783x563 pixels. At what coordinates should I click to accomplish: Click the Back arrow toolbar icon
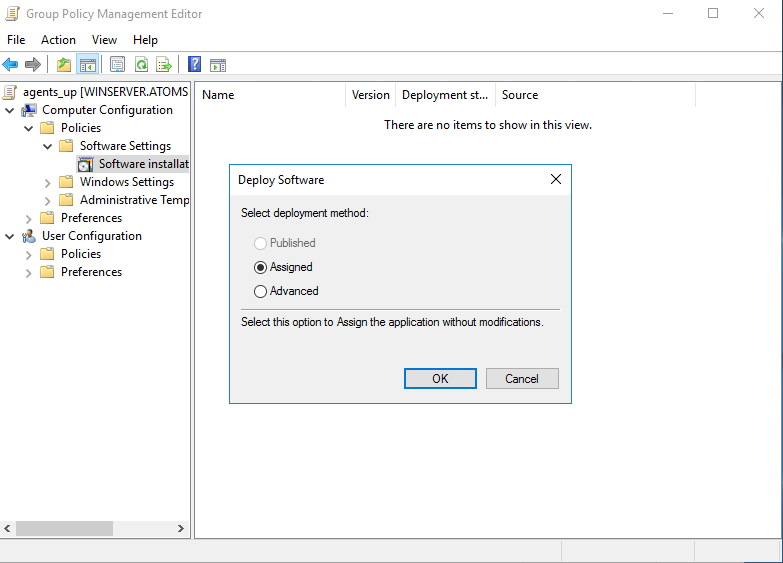(x=11, y=65)
